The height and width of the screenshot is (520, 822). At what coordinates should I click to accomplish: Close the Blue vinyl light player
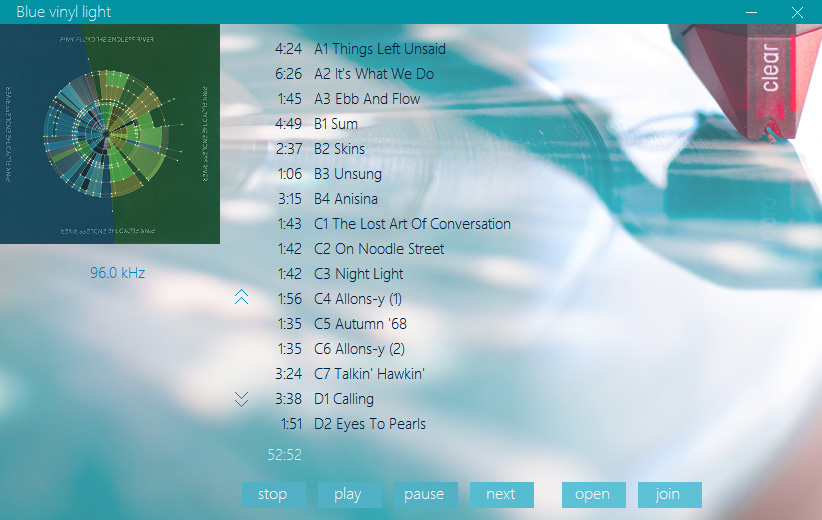pos(797,12)
